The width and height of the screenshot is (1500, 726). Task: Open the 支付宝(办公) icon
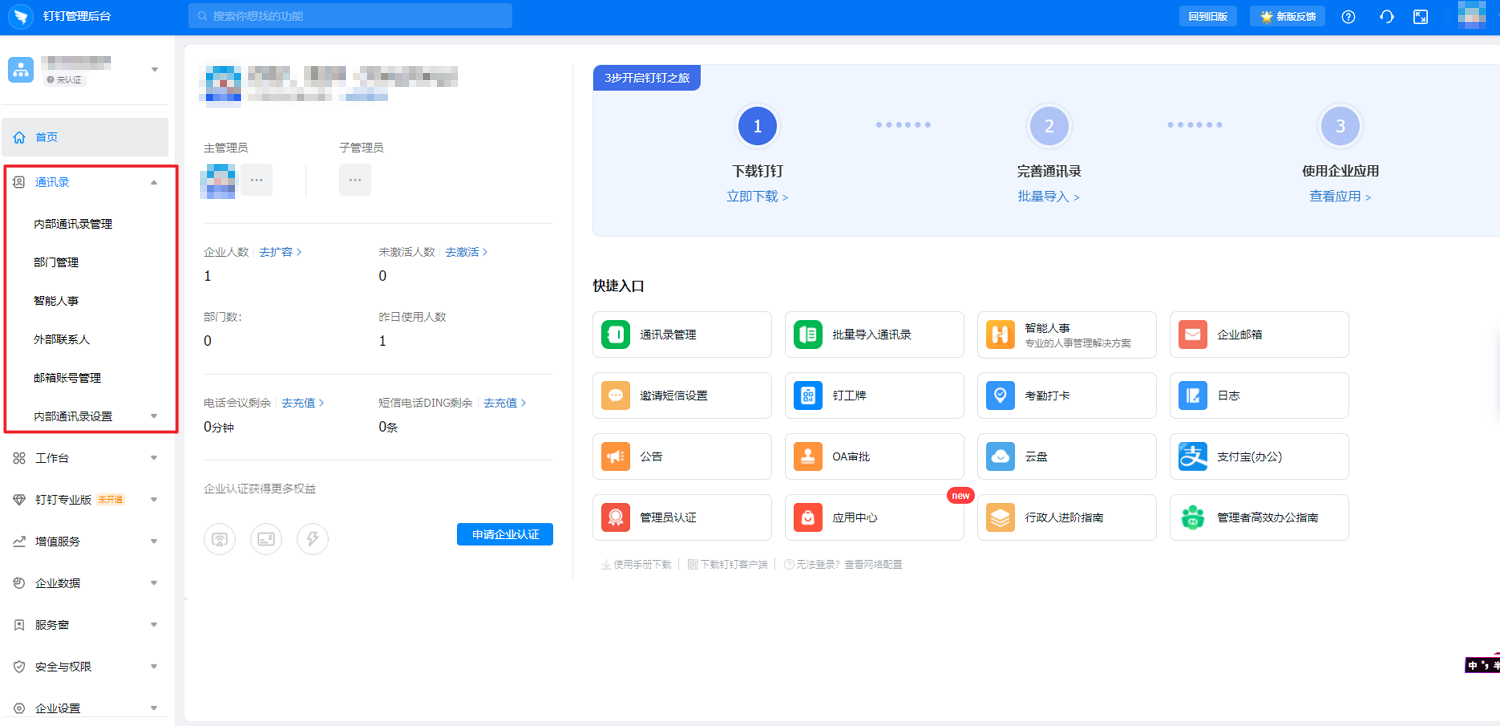[x=1192, y=456]
